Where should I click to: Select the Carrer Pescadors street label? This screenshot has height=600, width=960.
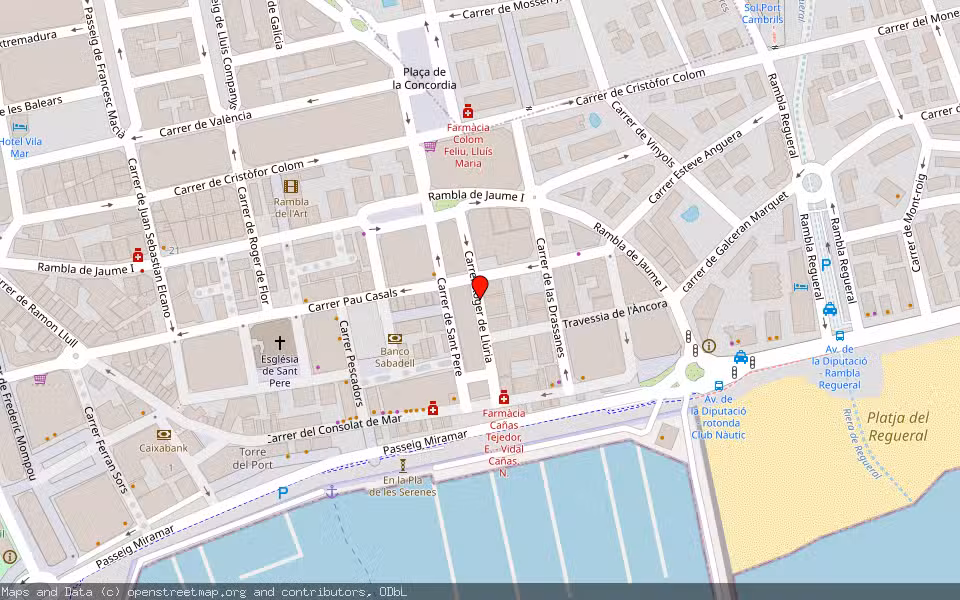click(351, 363)
